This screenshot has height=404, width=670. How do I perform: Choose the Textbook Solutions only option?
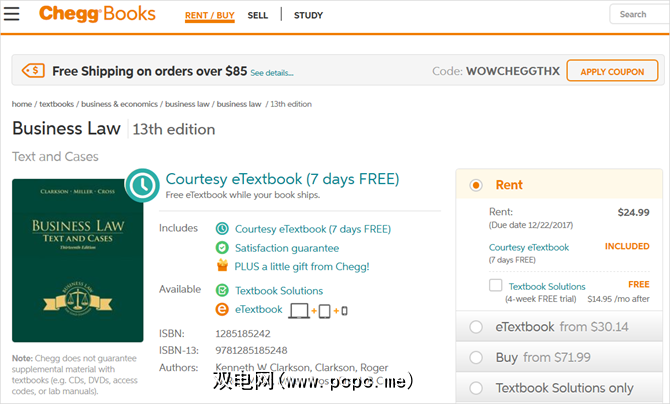tap(476, 388)
